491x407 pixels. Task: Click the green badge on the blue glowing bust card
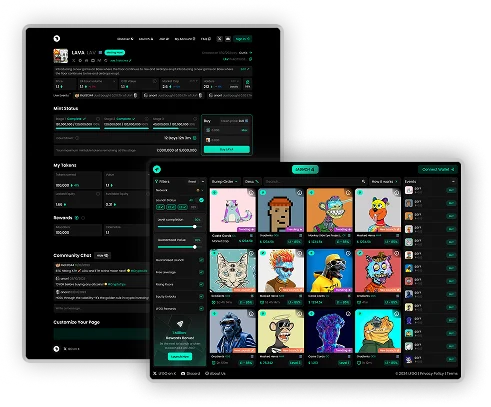tap(311, 314)
